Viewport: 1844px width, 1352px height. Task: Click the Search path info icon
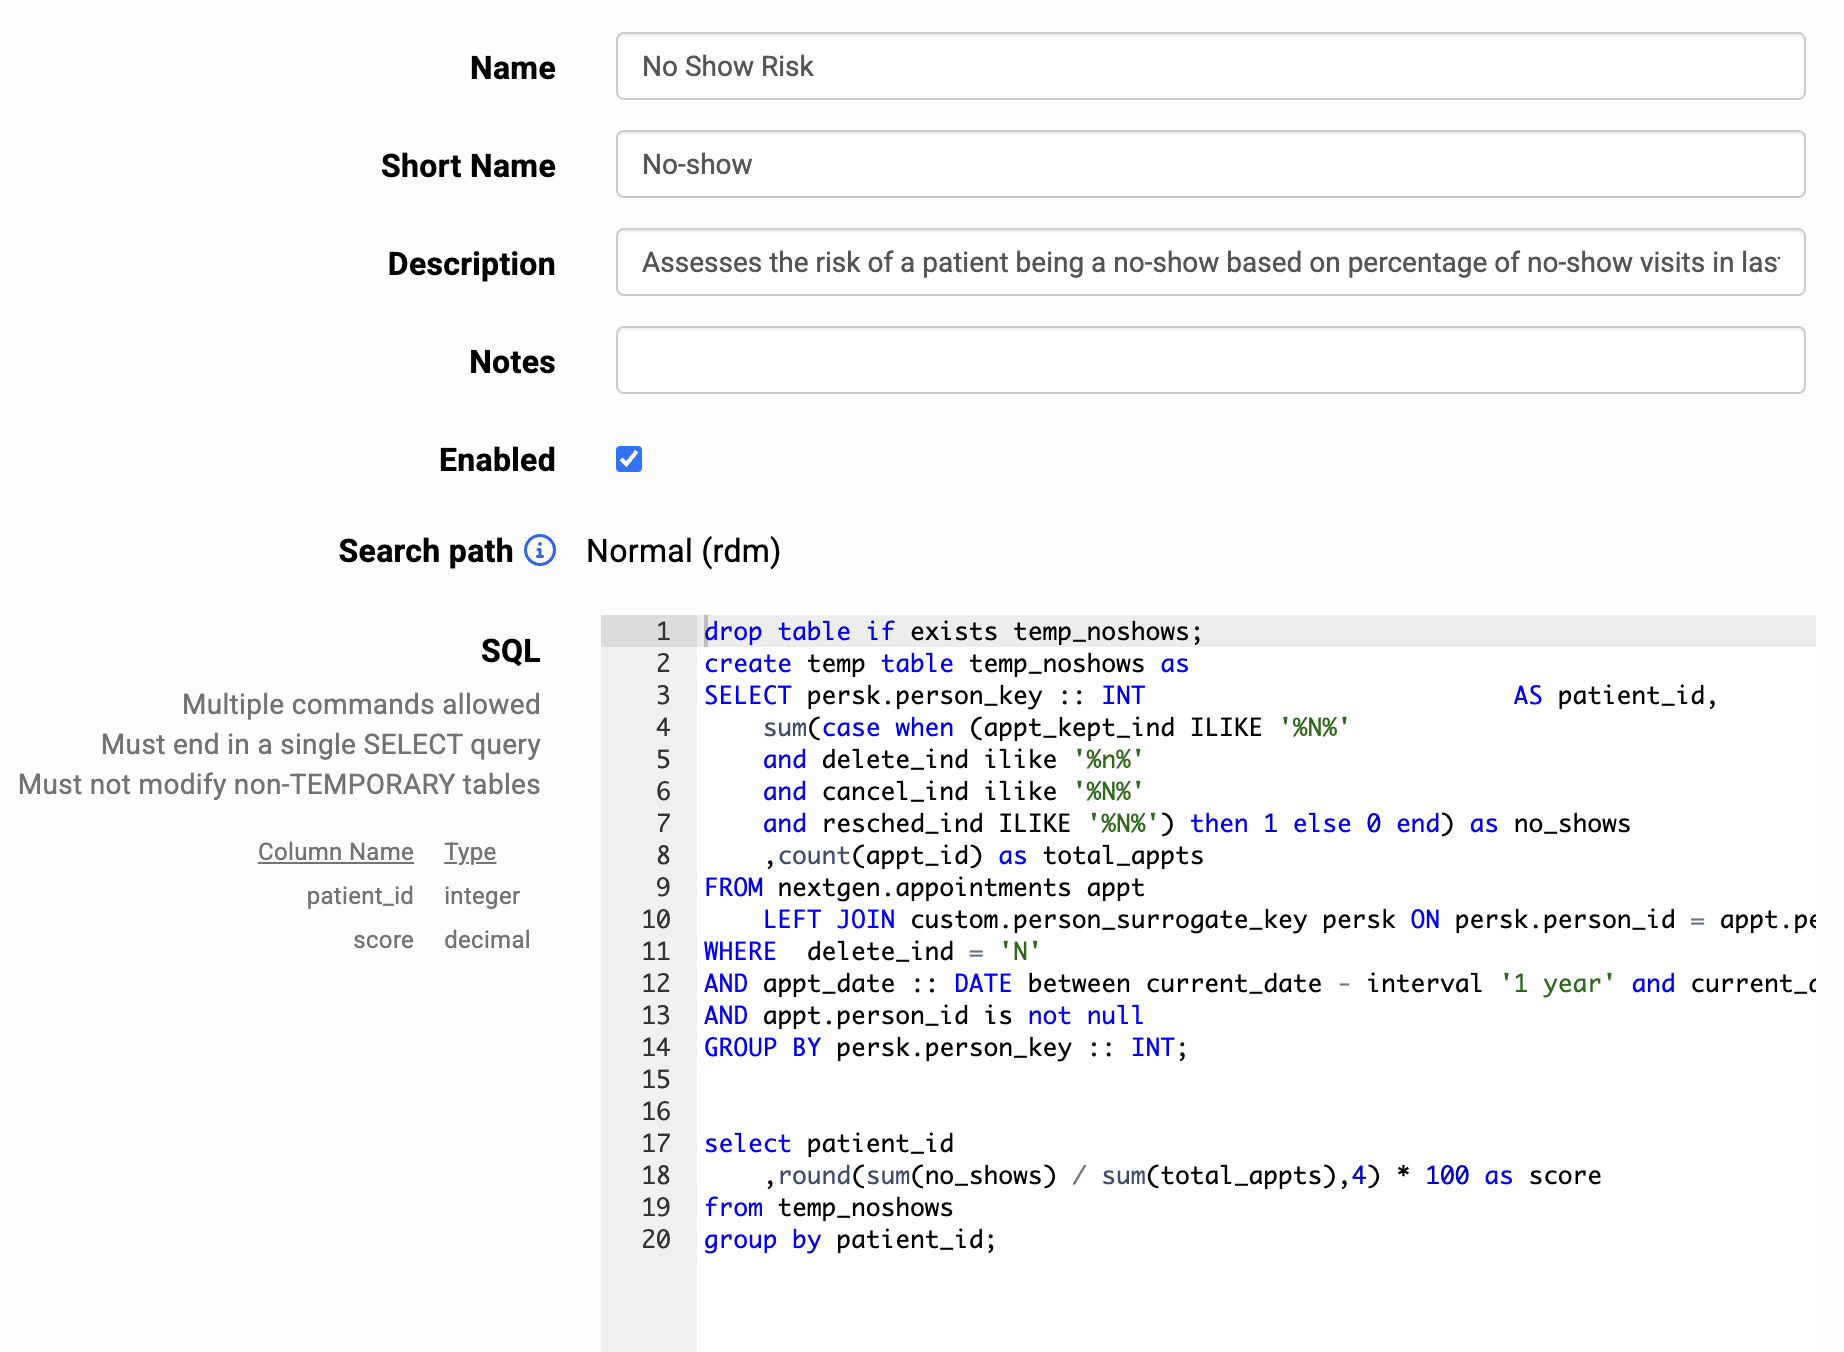click(x=540, y=550)
